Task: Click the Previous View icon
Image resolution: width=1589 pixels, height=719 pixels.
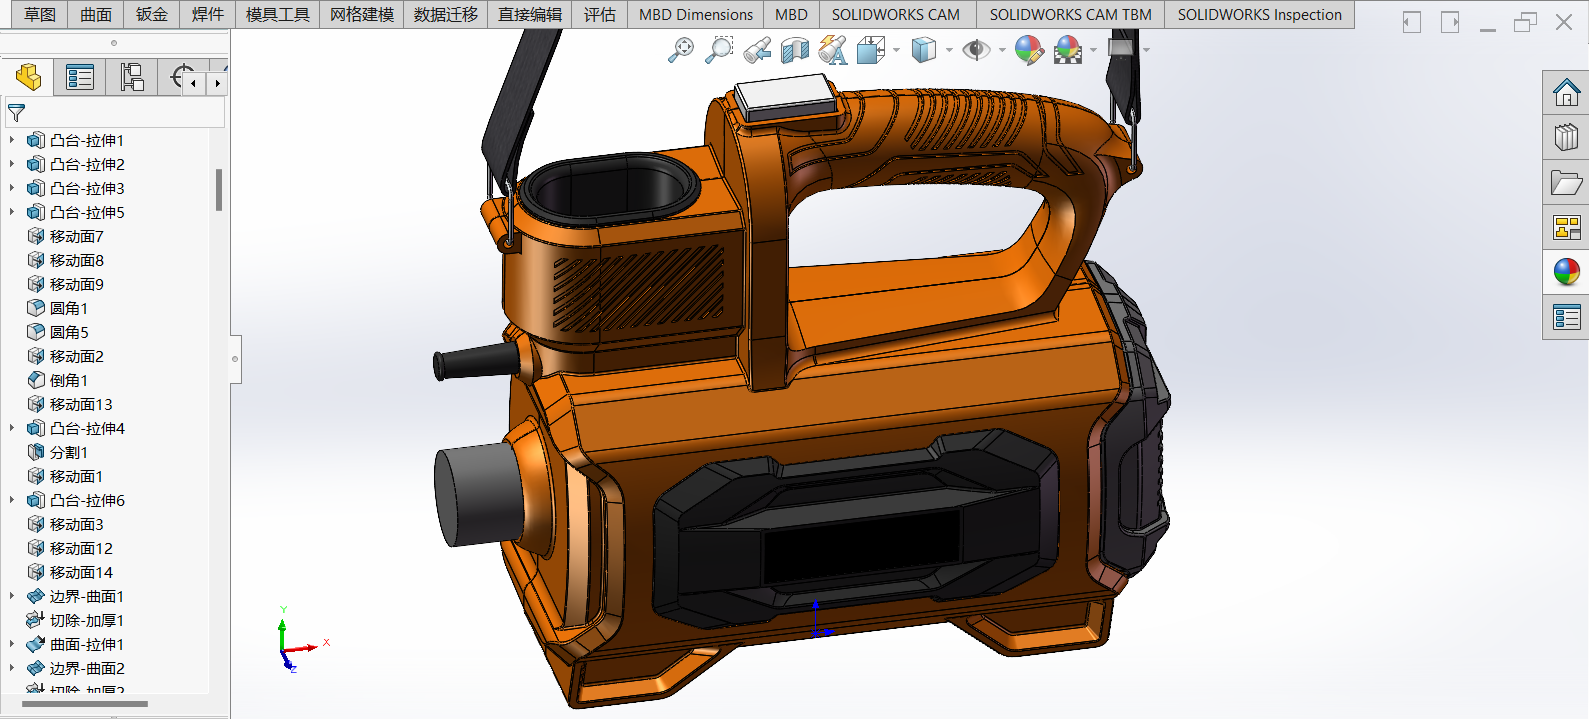Action: (757, 50)
